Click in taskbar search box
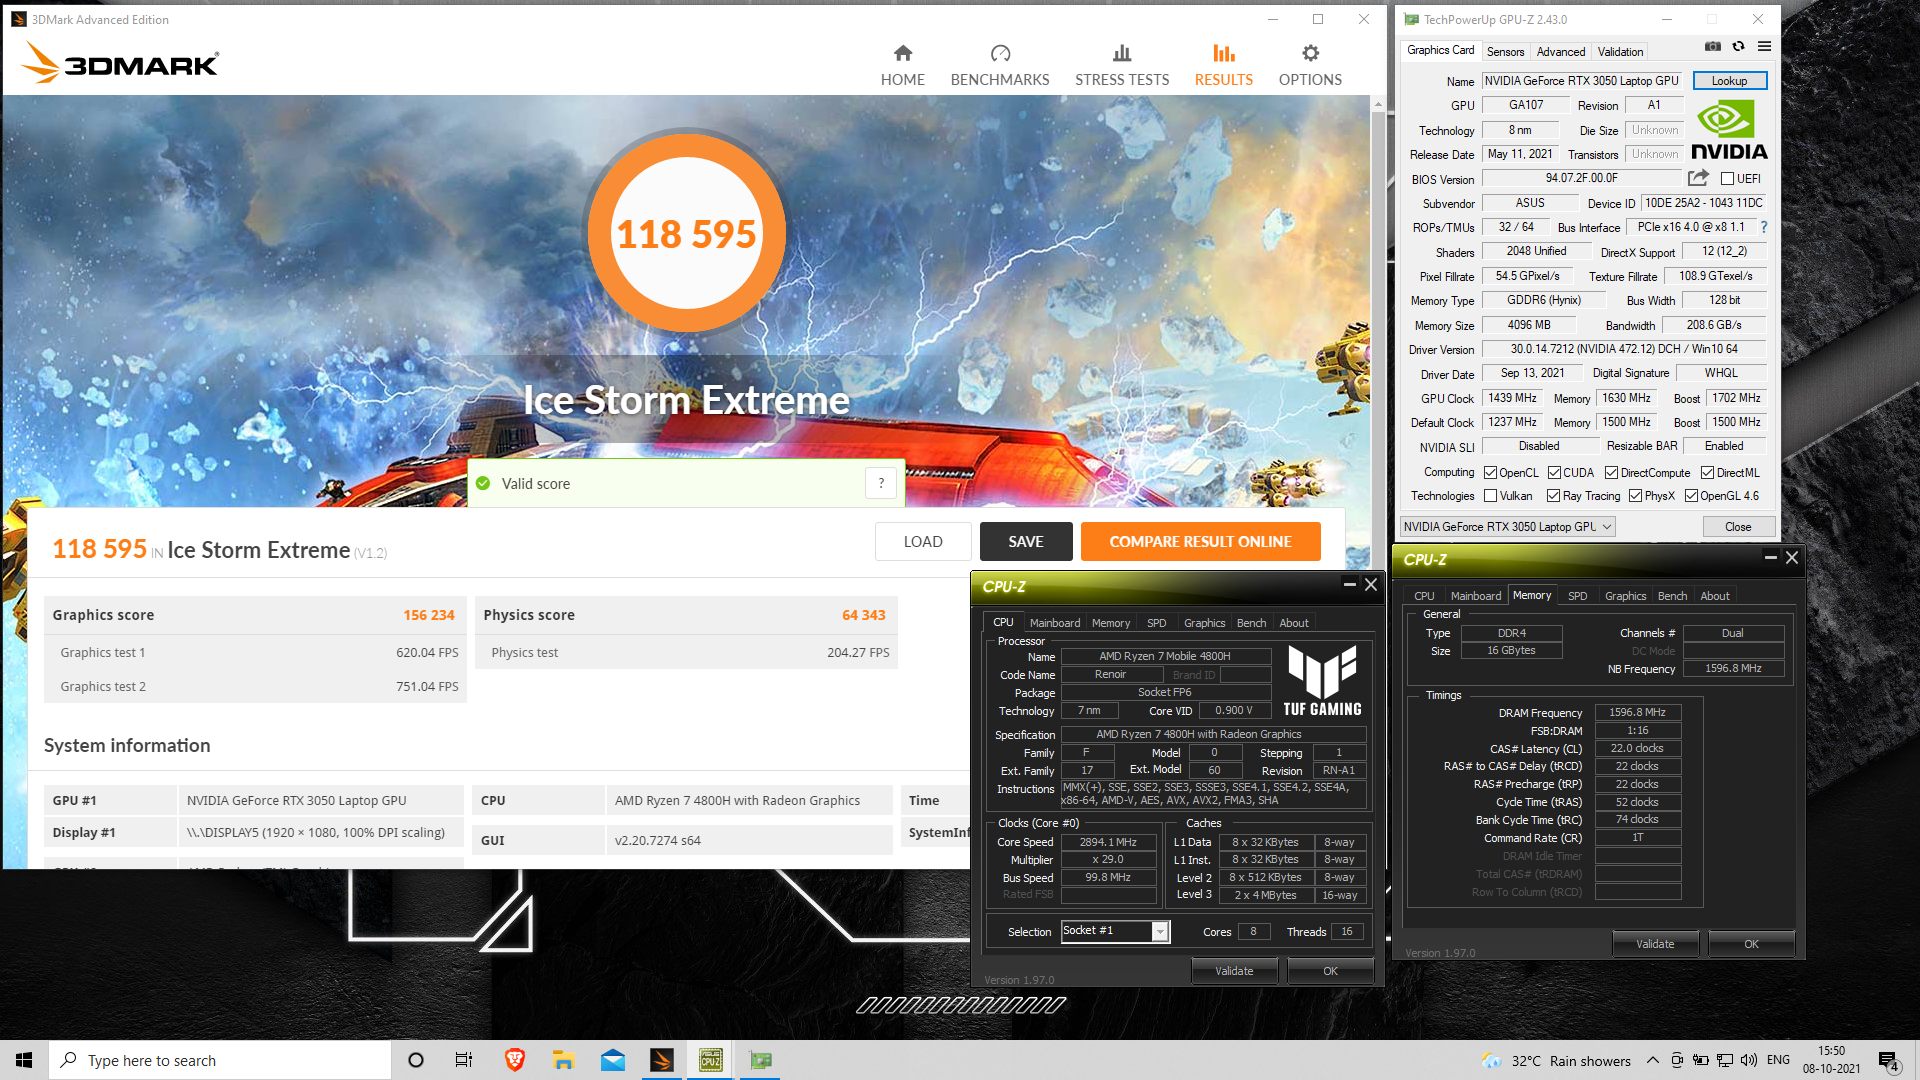Image resolution: width=1920 pixels, height=1080 pixels. (x=220, y=1060)
